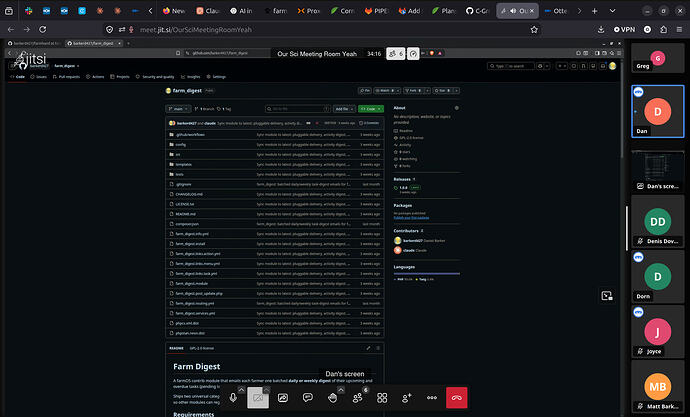The height and width of the screenshot is (417, 690).
Task: Switch to the PIPE GitLab tab
Action: click(376, 11)
